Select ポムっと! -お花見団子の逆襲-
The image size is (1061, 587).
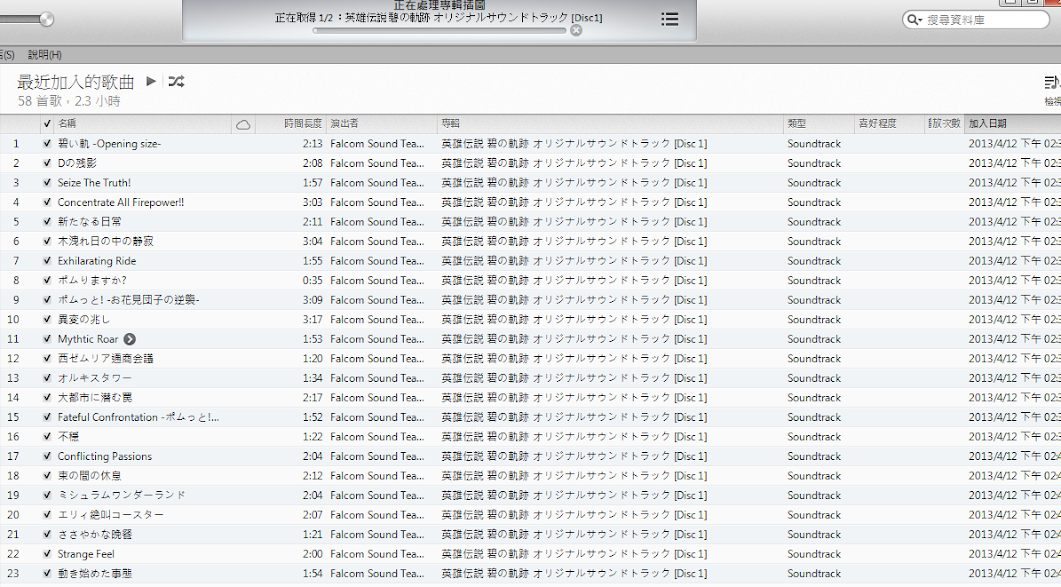129,300
